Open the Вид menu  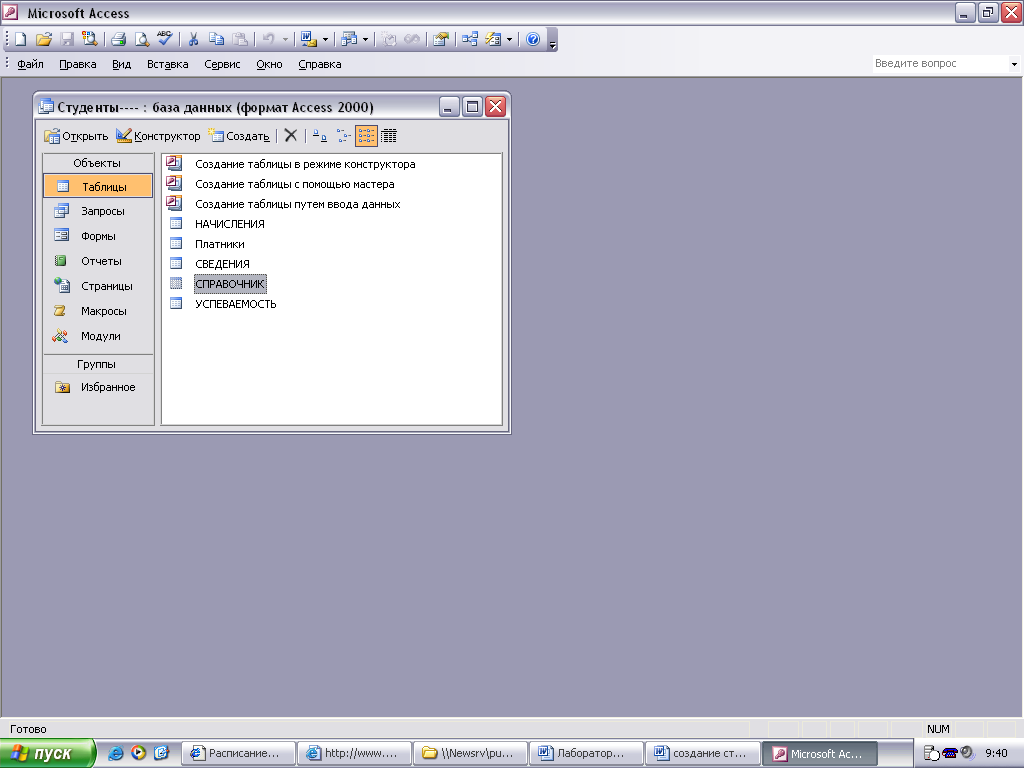click(x=121, y=64)
